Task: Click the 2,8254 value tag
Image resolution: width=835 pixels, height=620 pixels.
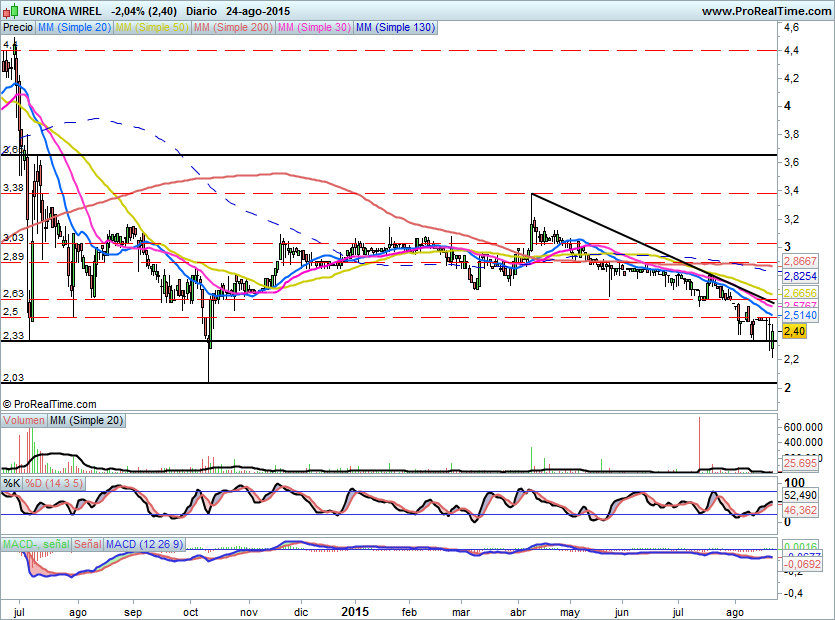Action: 799,275
